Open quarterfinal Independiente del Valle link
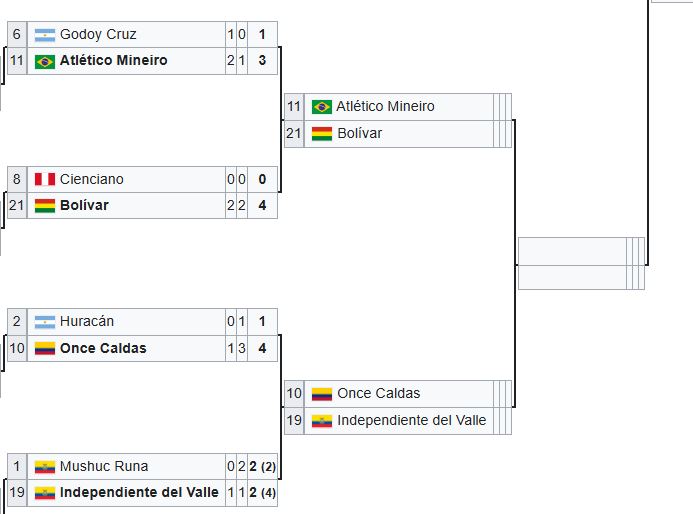The height and width of the screenshot is (514, 693). (411, 421)
